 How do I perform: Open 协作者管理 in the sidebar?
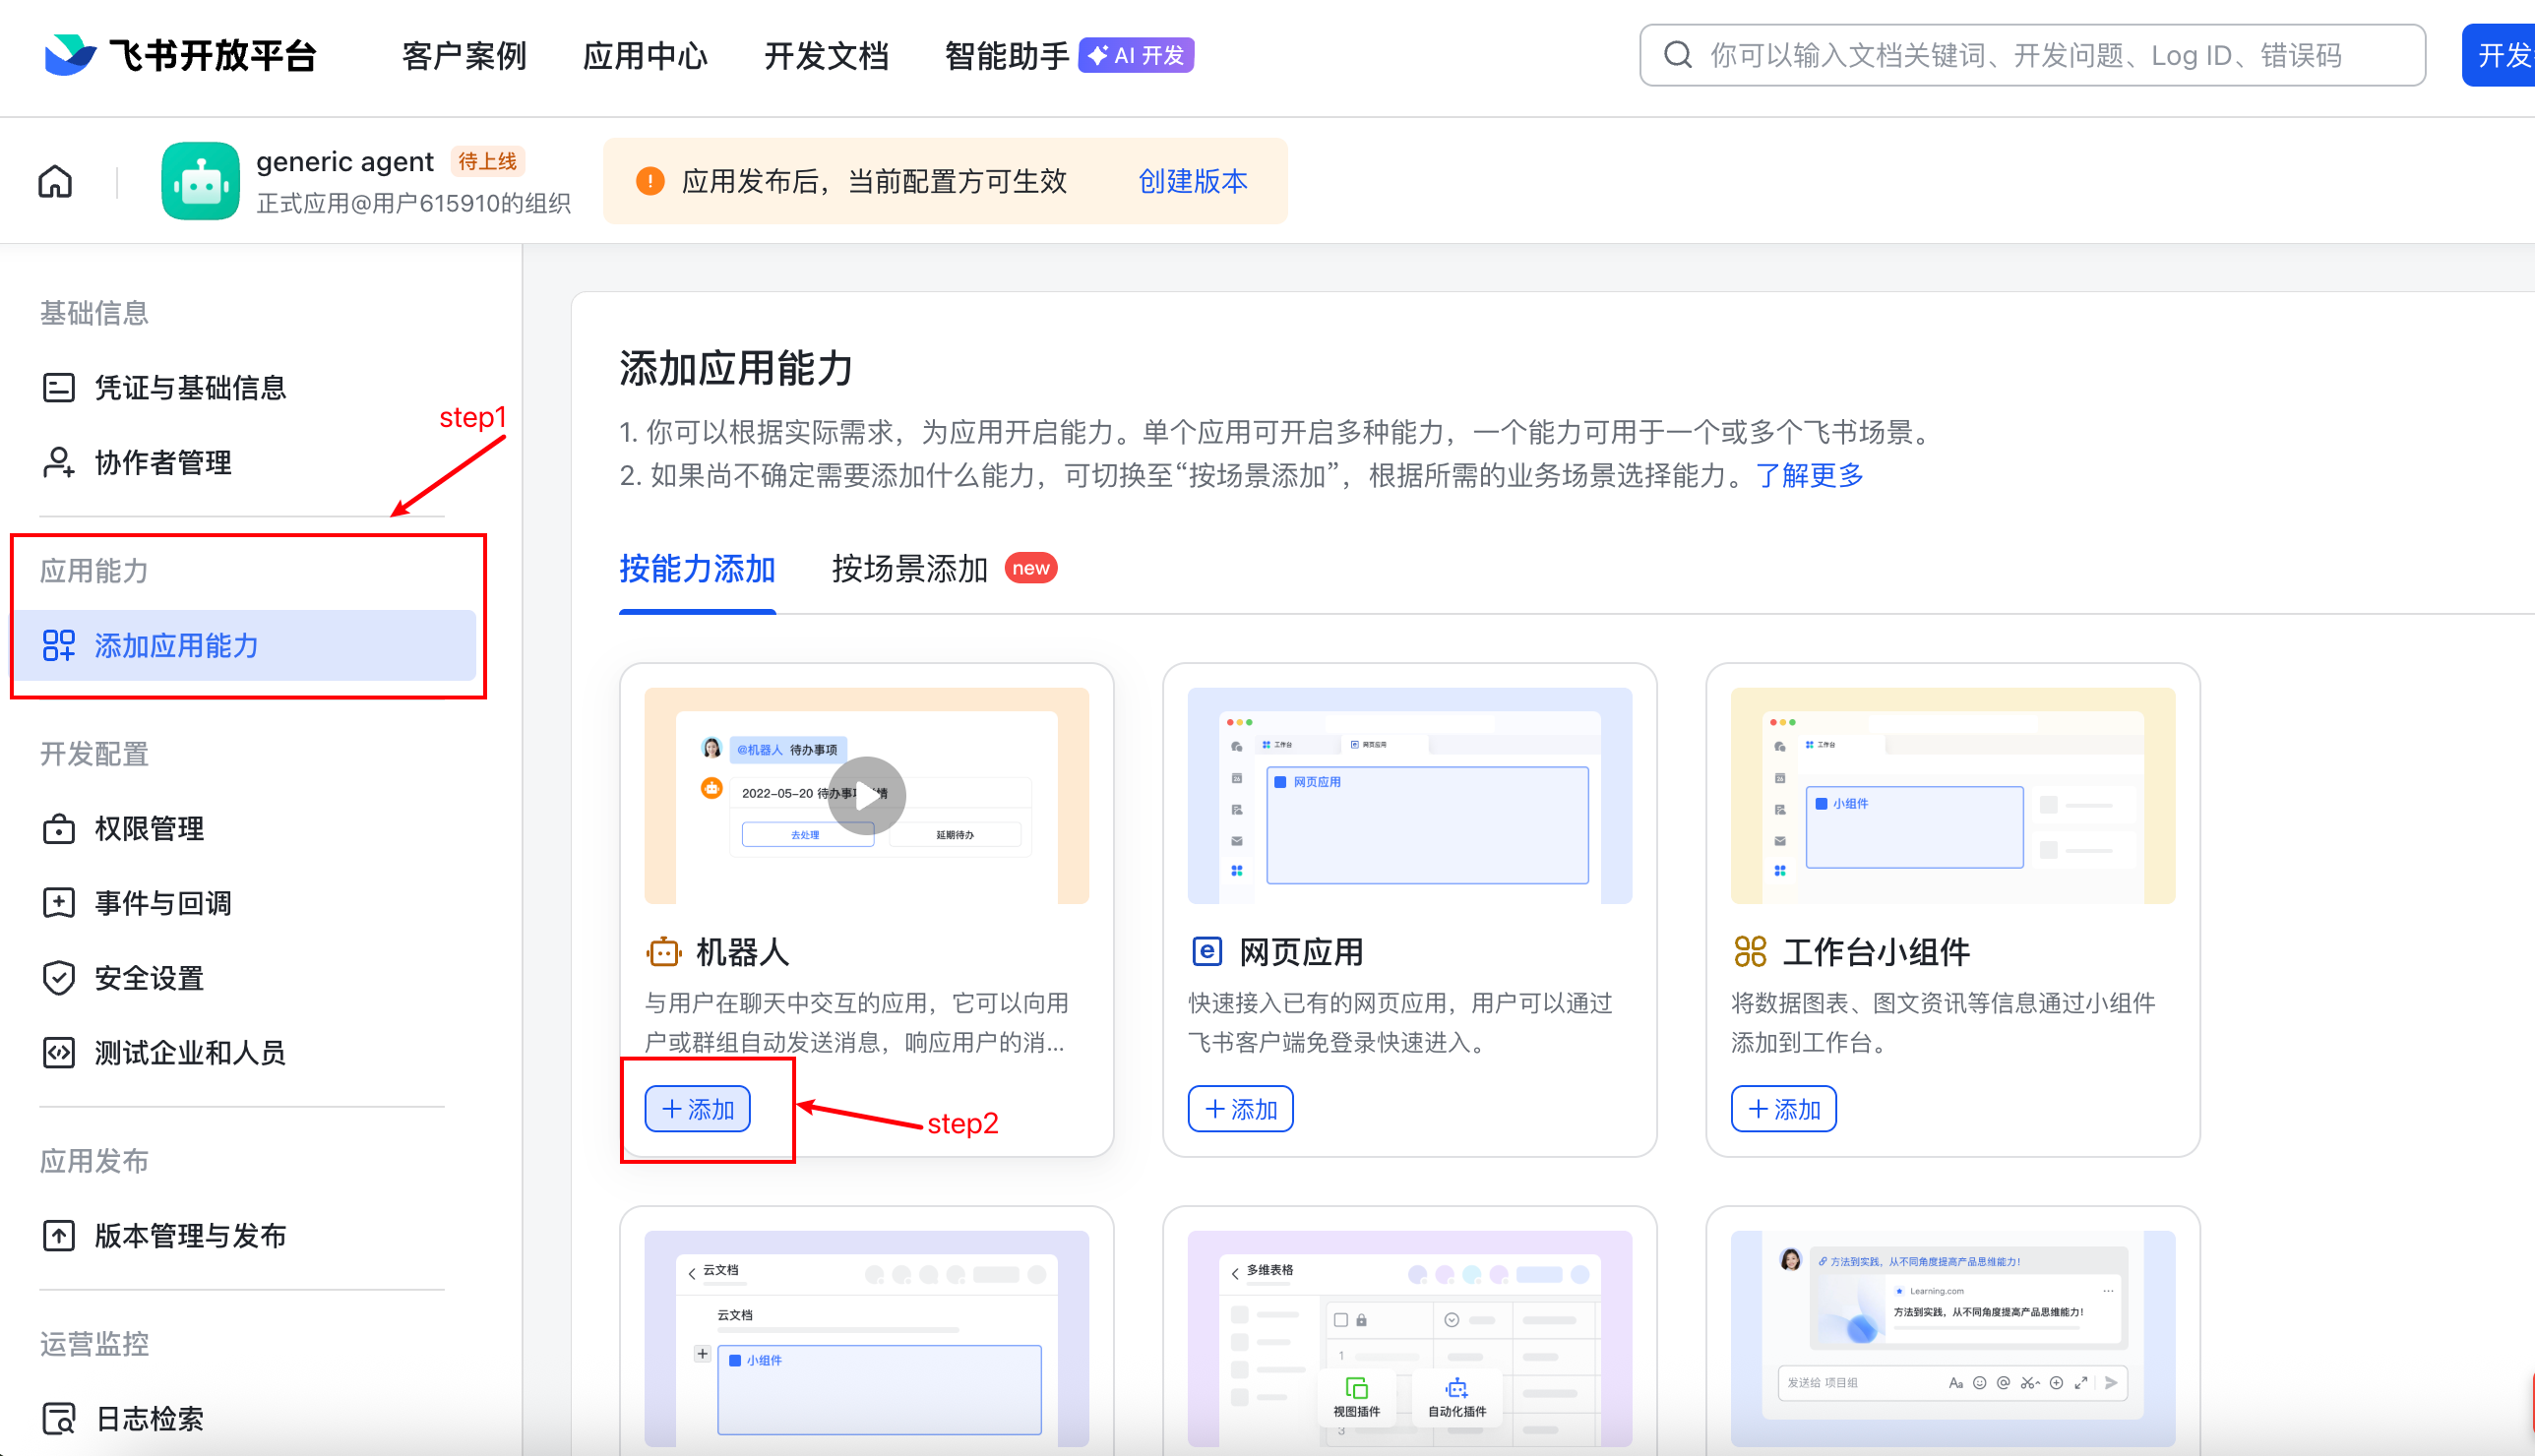pos(163,463)
